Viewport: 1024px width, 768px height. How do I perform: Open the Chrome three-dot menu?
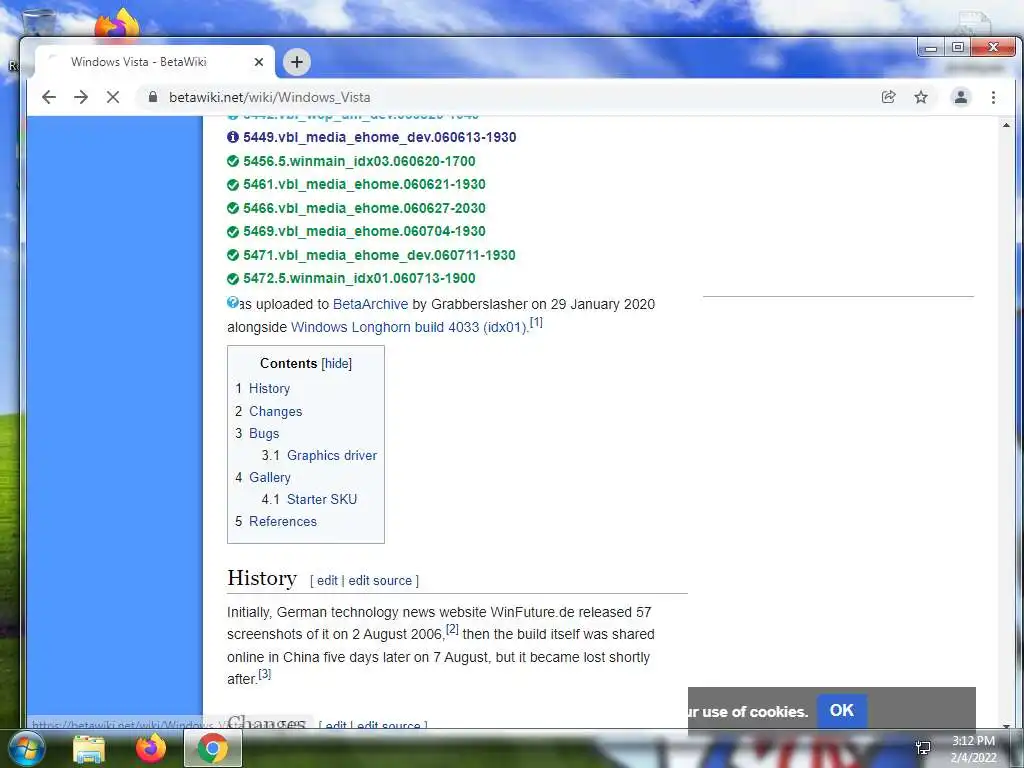[993, 97]
